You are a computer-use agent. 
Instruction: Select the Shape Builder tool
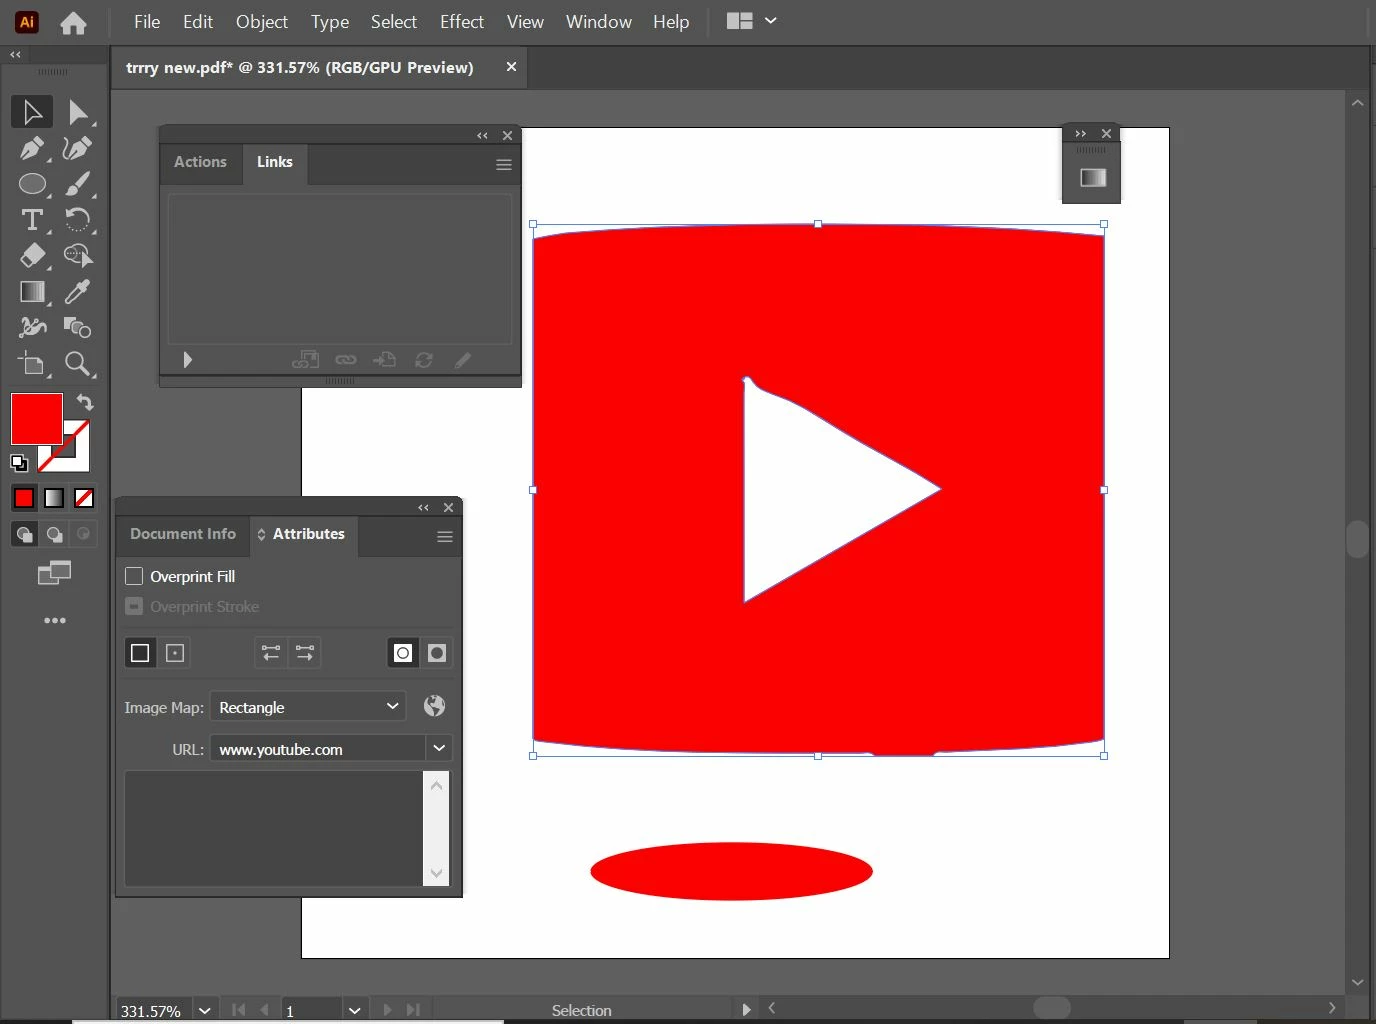(77, 256)
